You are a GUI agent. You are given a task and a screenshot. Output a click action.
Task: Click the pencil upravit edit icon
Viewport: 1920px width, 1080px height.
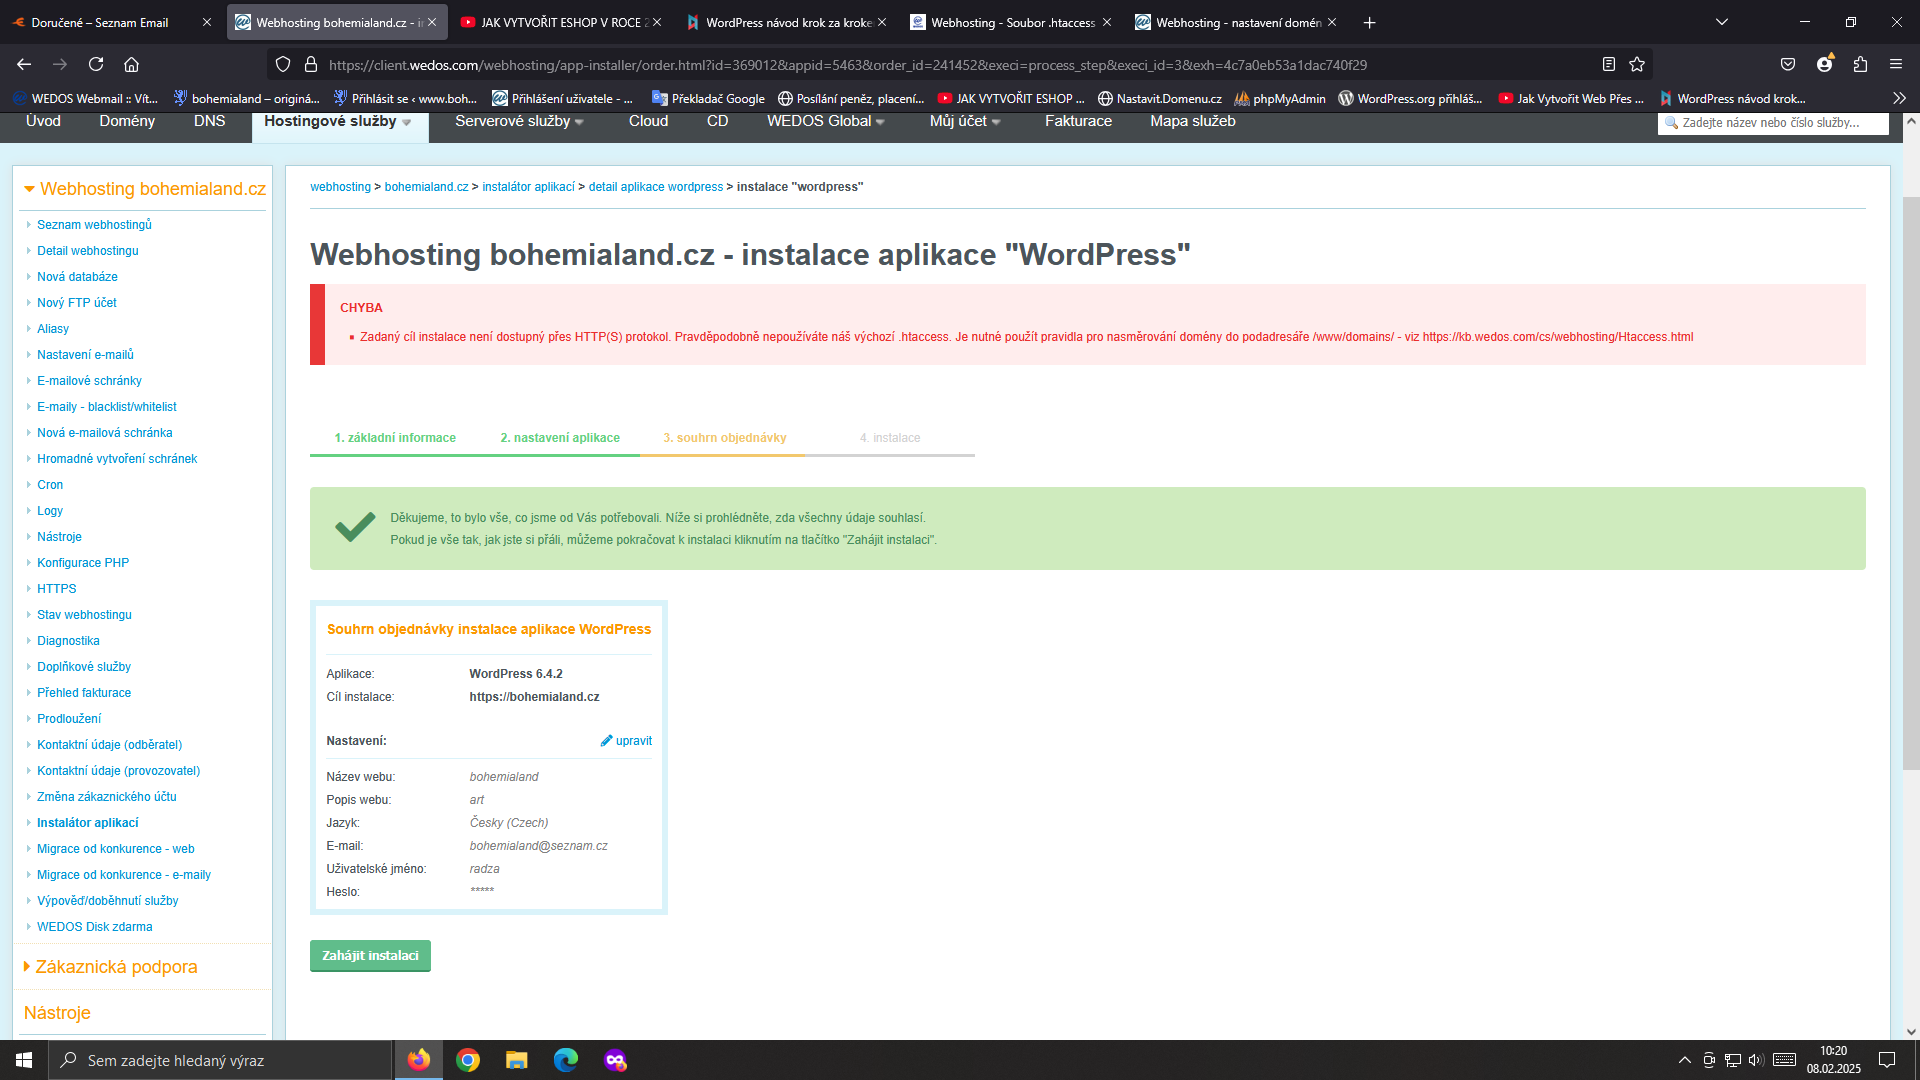click(x=607, y=741)
